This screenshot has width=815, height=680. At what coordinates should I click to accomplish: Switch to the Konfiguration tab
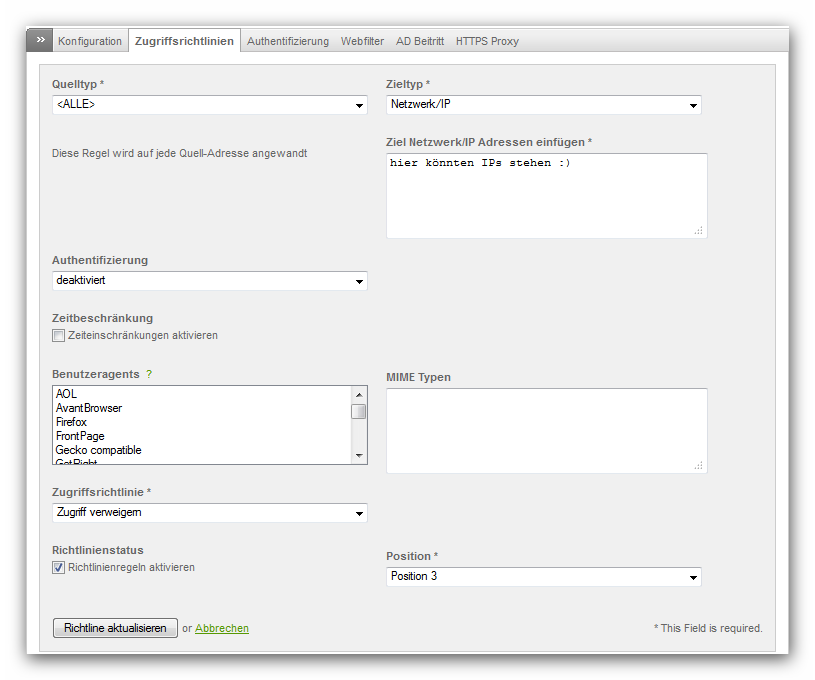[x=90, y=41]
